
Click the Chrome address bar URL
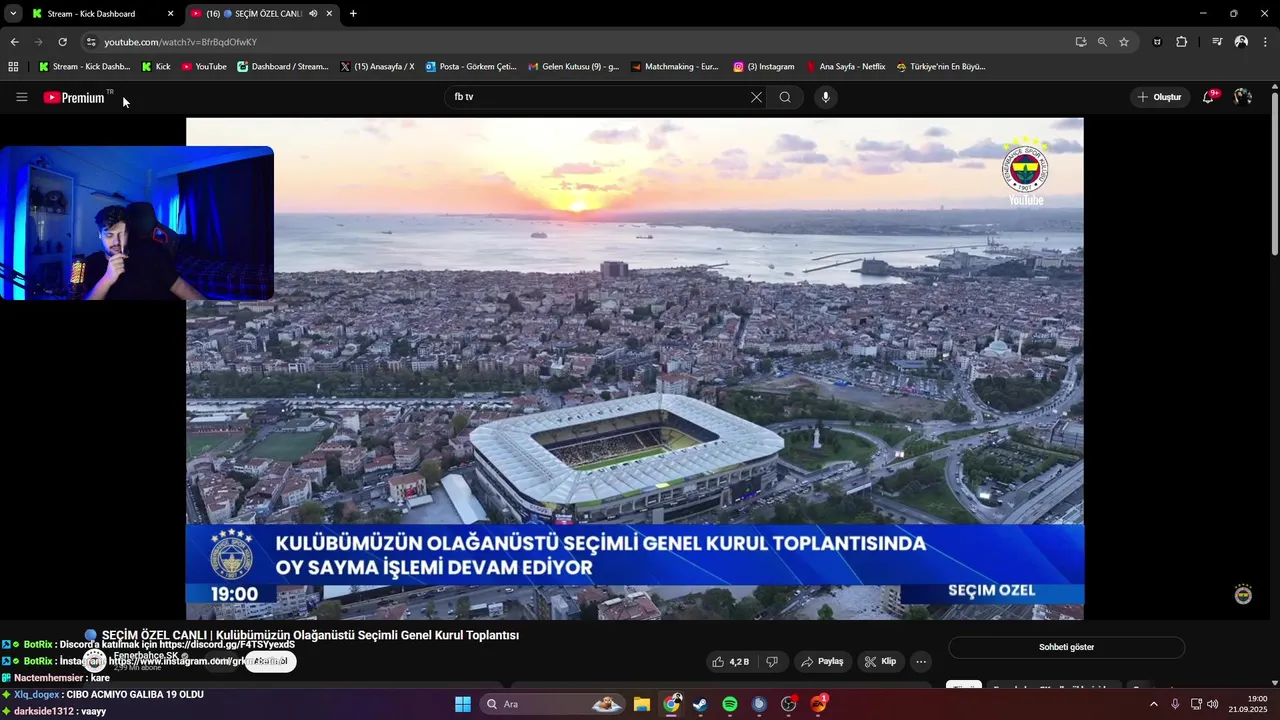tap(181, 42)
